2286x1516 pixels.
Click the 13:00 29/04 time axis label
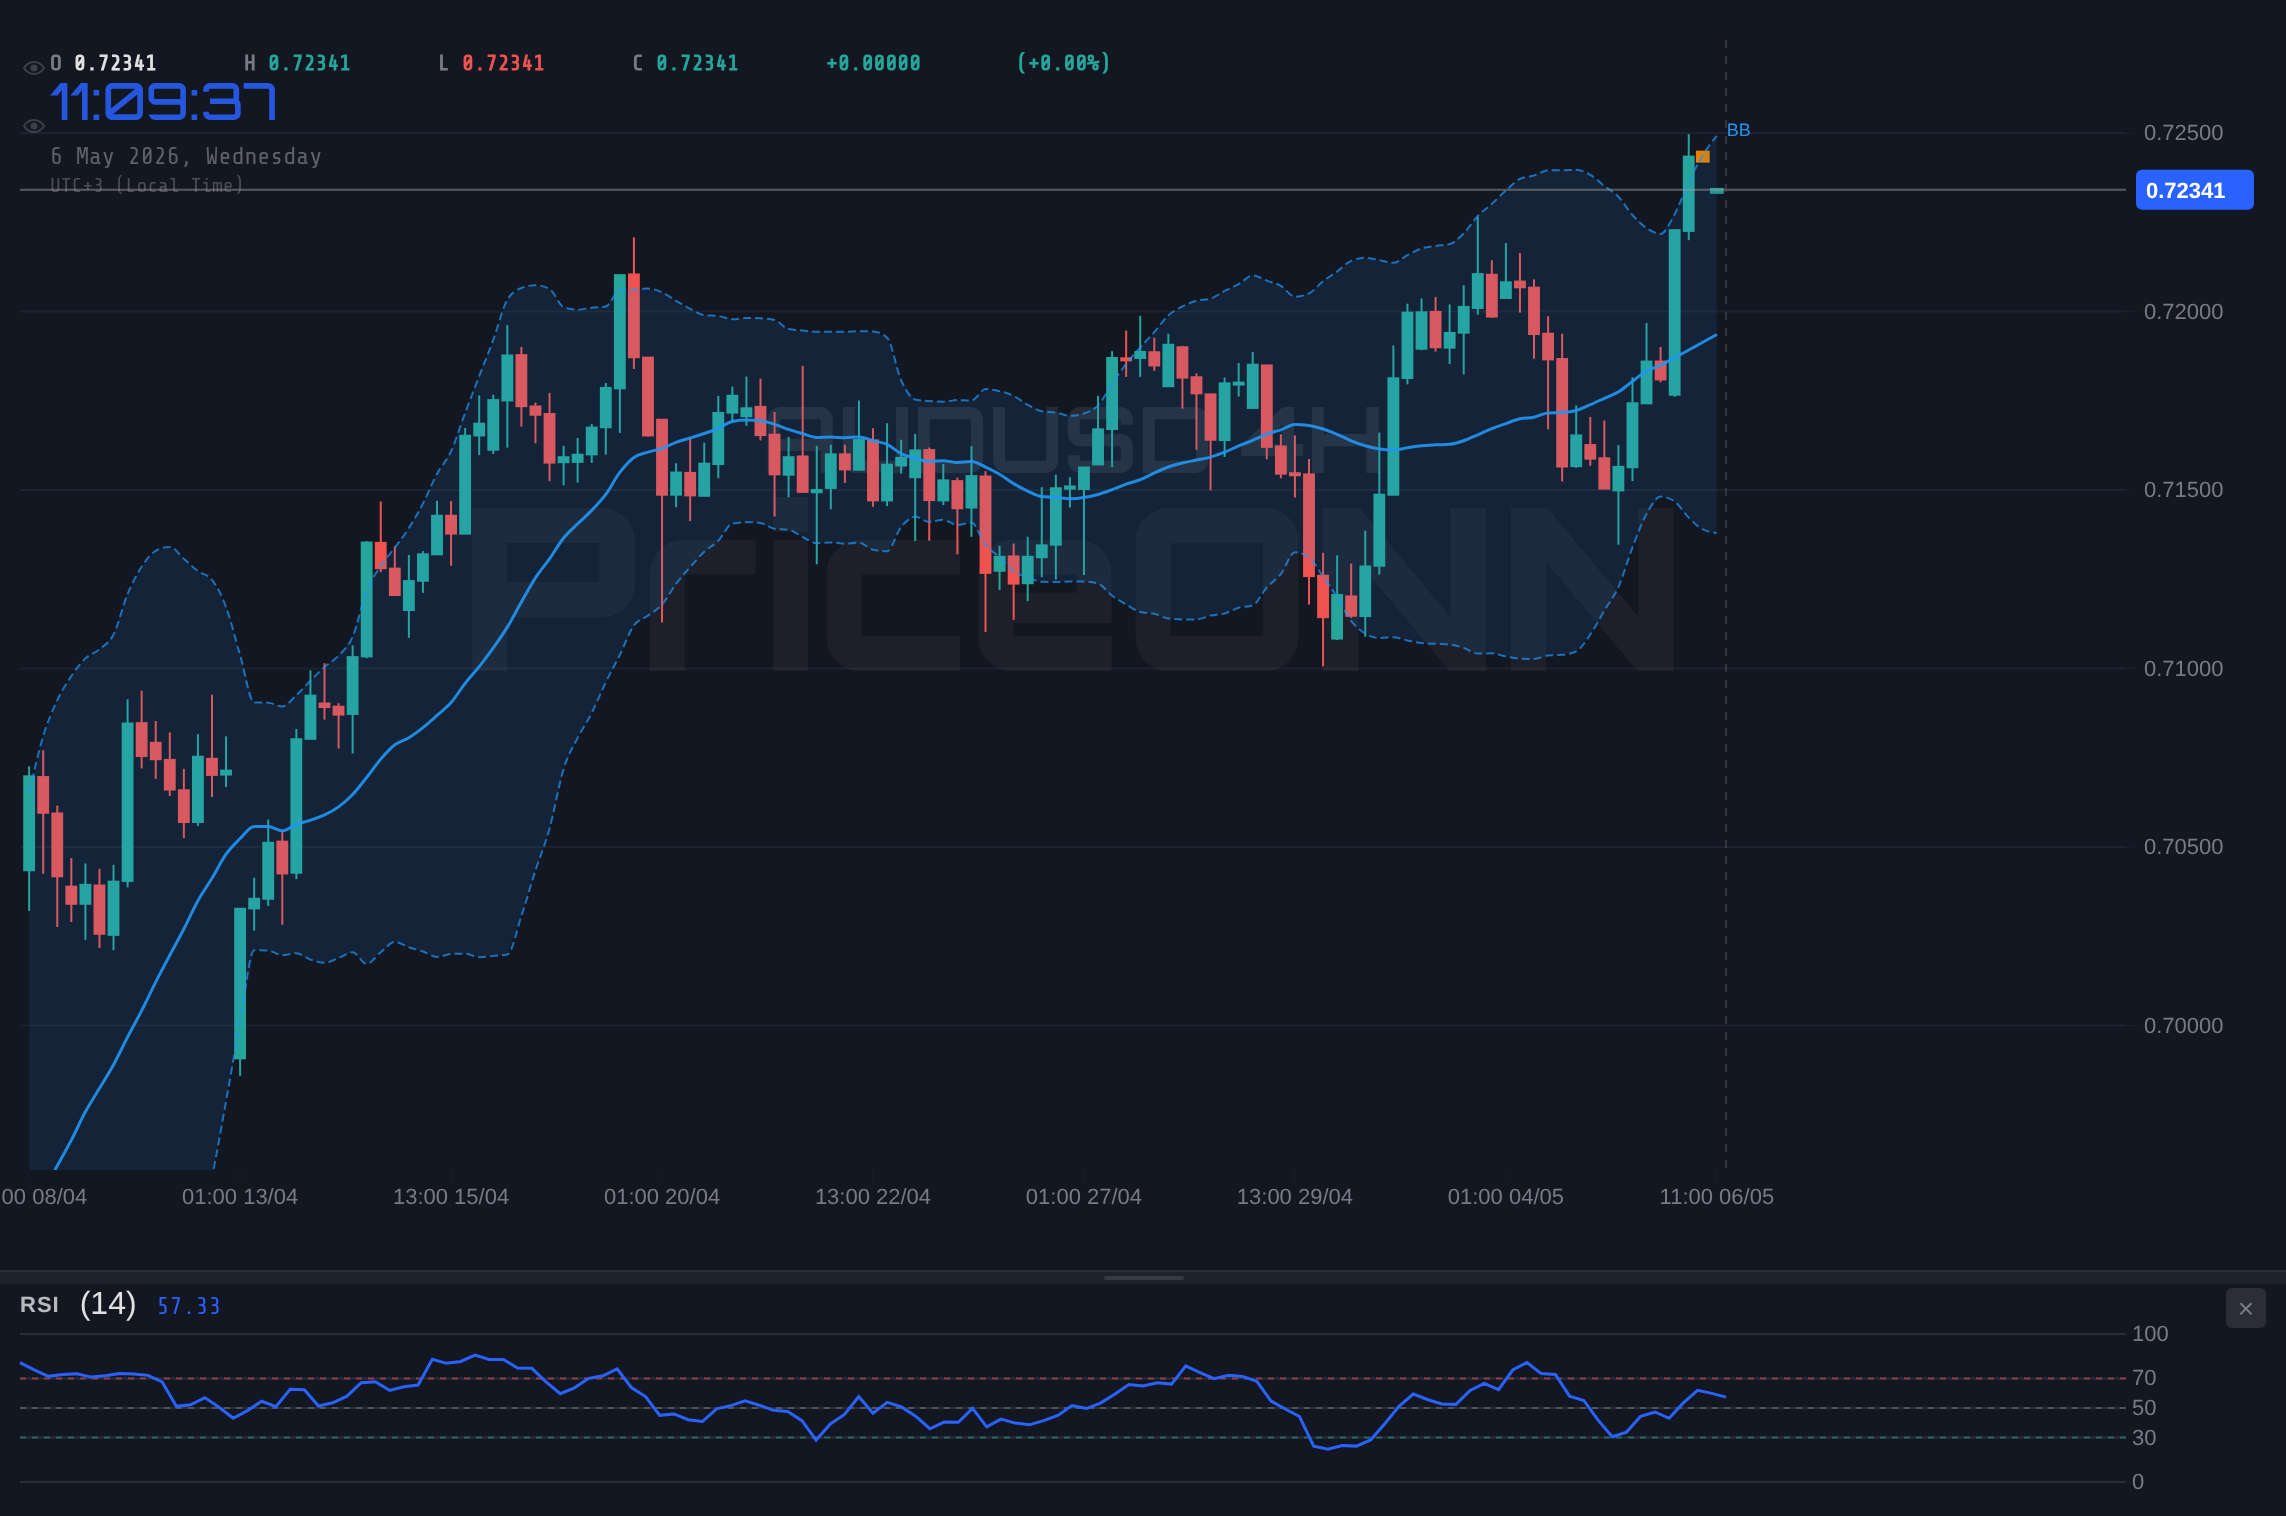tap(1295, 1197)
